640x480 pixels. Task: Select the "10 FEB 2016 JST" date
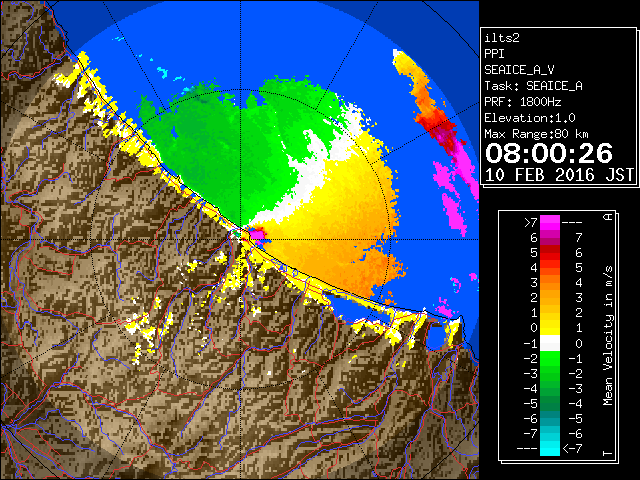click(x=559, y=175)
